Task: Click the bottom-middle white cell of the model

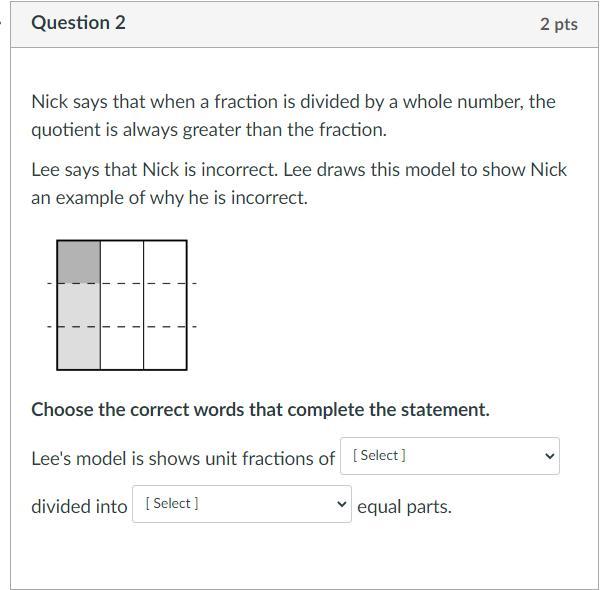Action: 122,347
